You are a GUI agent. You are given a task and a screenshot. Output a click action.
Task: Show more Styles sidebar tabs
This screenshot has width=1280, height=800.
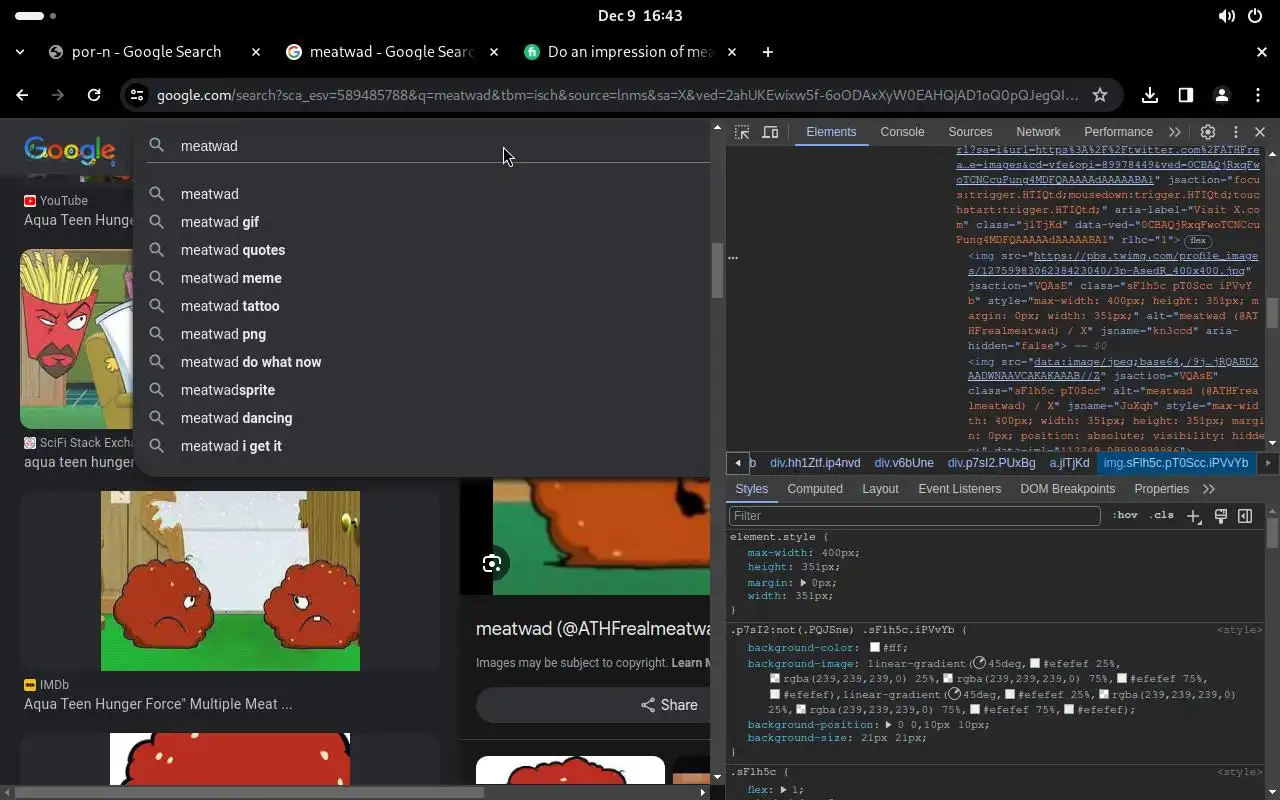(1209, 489)
